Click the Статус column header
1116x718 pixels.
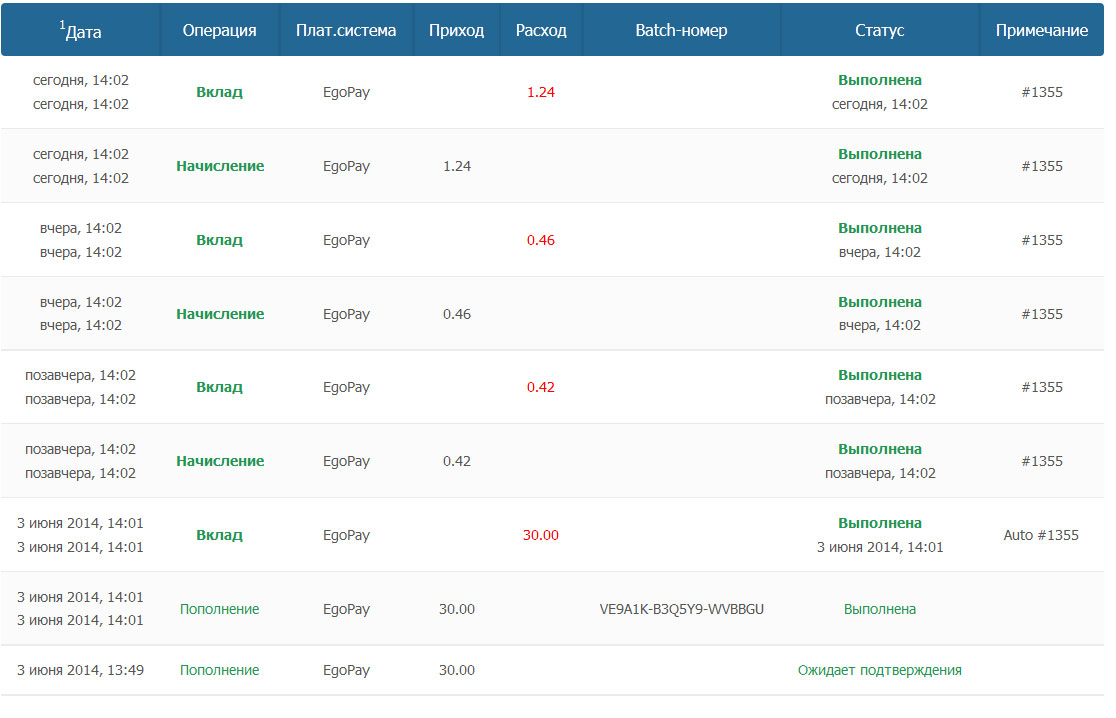click(879, 30)
